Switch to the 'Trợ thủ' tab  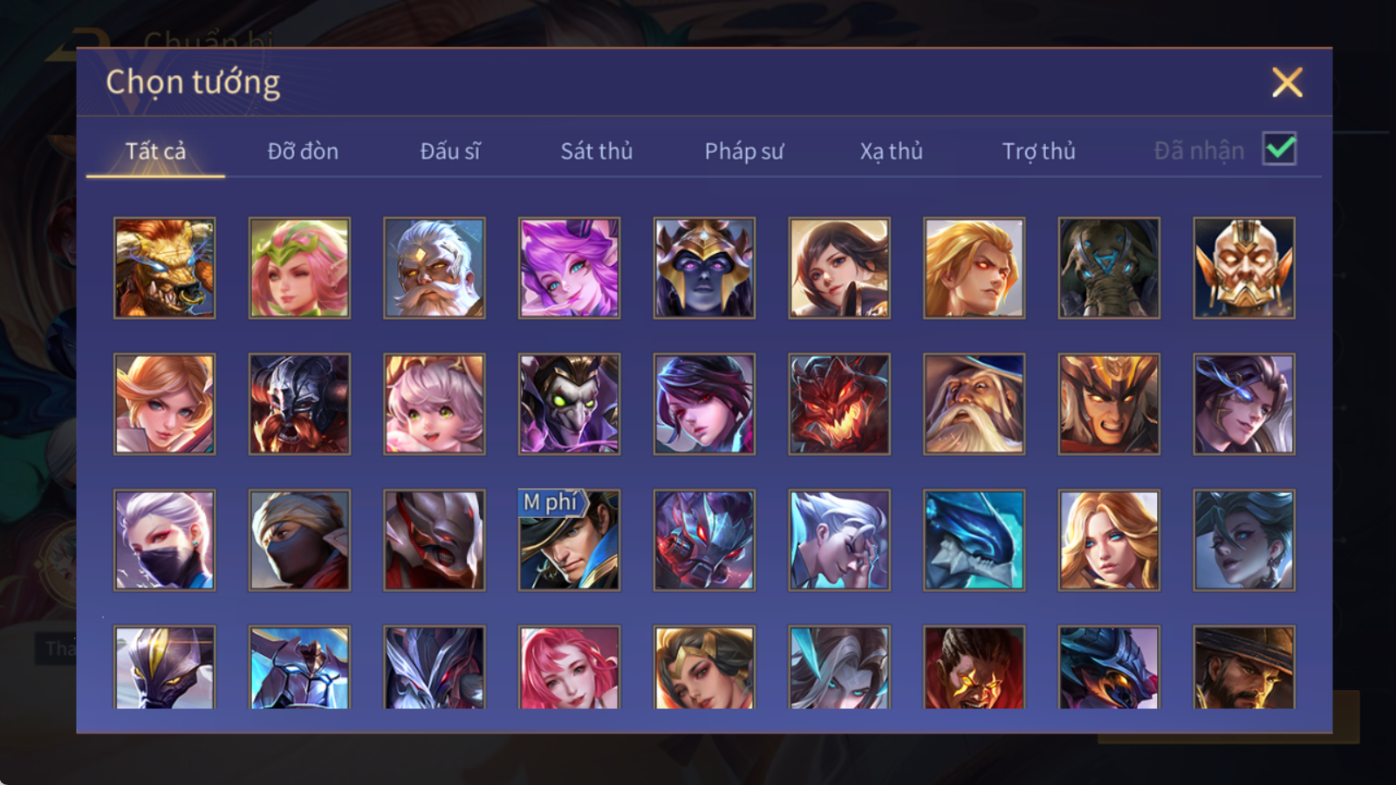1038,151
